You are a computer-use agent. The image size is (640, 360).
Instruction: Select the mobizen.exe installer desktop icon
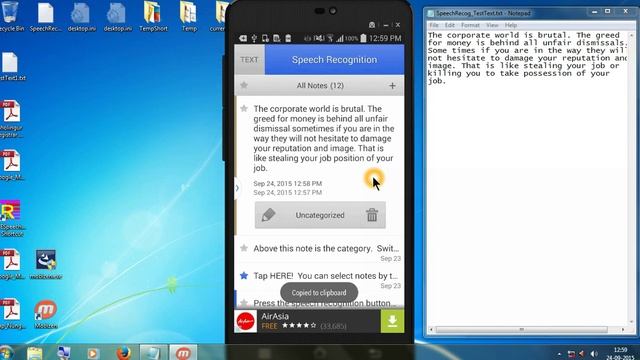click(46, 264)
